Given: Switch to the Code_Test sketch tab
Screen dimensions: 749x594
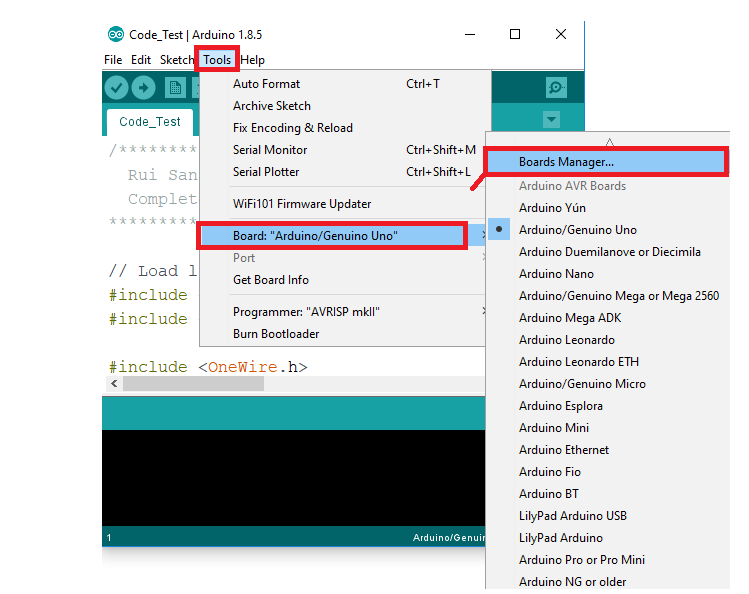Looking at the screenshot, I should point(150,122).
